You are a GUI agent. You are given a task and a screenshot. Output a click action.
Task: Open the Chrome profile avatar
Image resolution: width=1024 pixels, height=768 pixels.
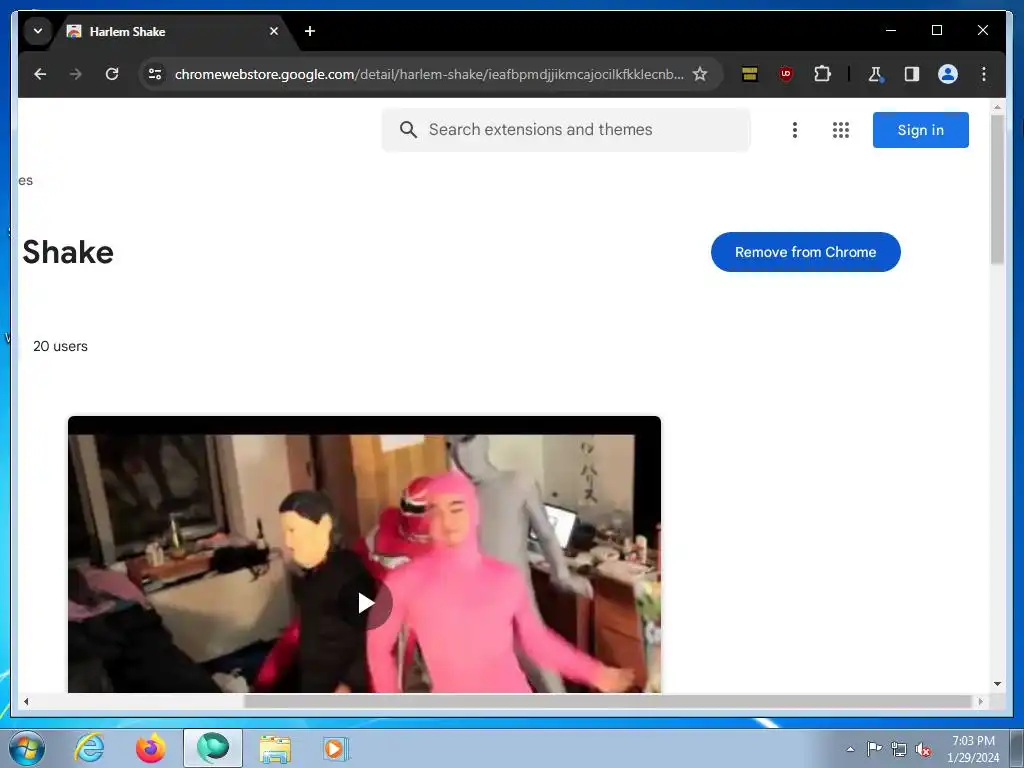click(x=948, y=74)
